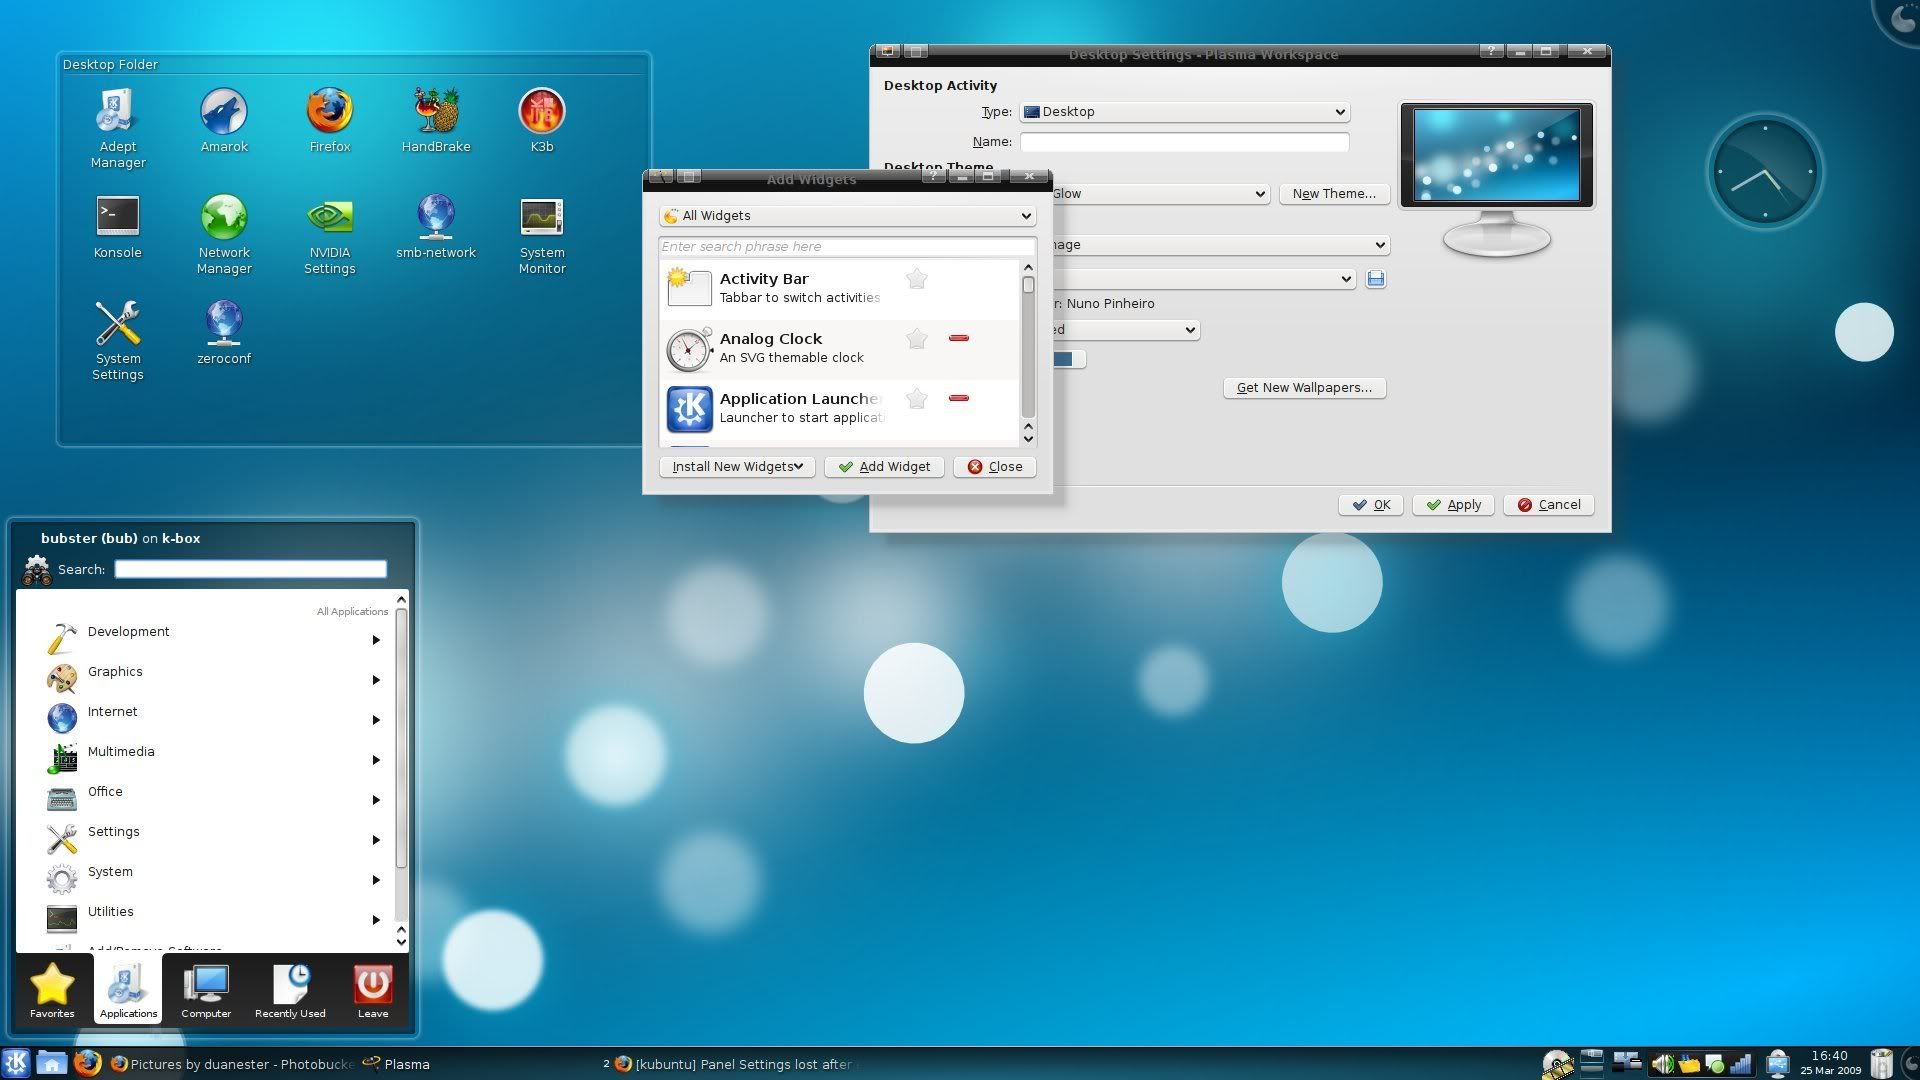Click OK in Desktop Settings
The height and width of the screenshot is (1080, 1920).
click(x=1370, y=505)
